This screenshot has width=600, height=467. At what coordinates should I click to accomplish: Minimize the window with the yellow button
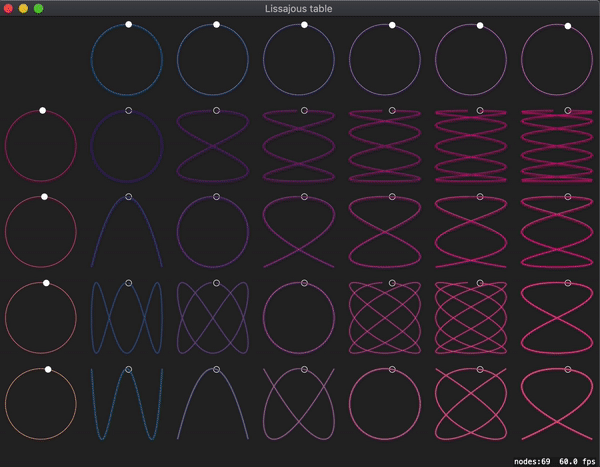click(x=24, y=8)
